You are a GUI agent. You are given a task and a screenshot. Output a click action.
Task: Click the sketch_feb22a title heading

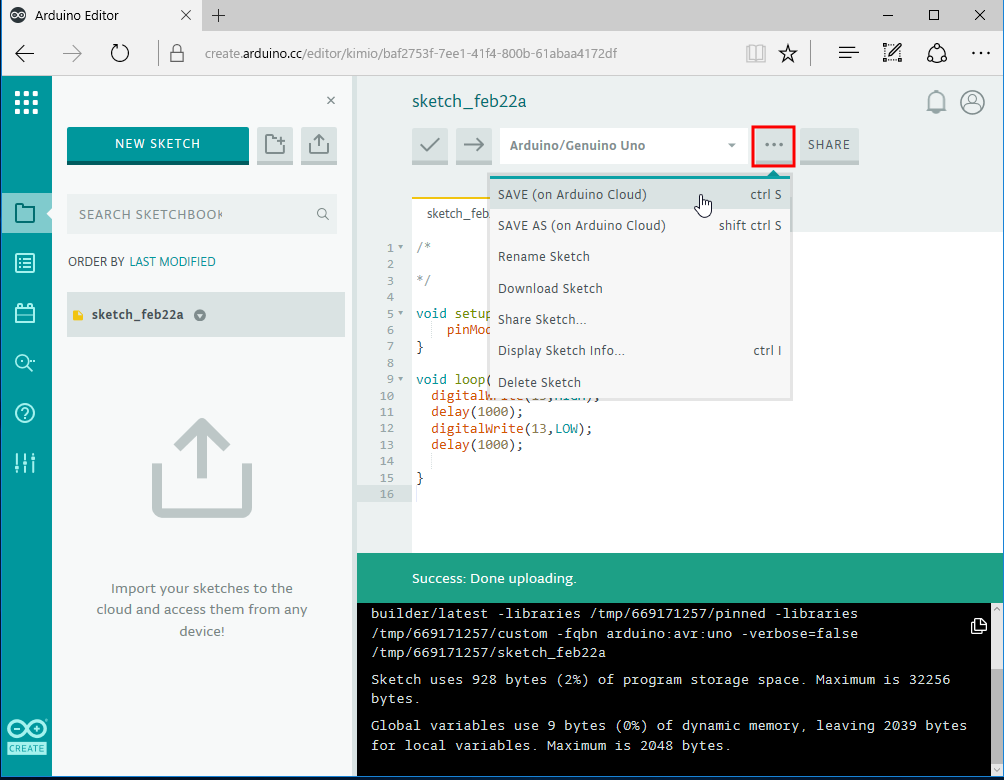469,101
